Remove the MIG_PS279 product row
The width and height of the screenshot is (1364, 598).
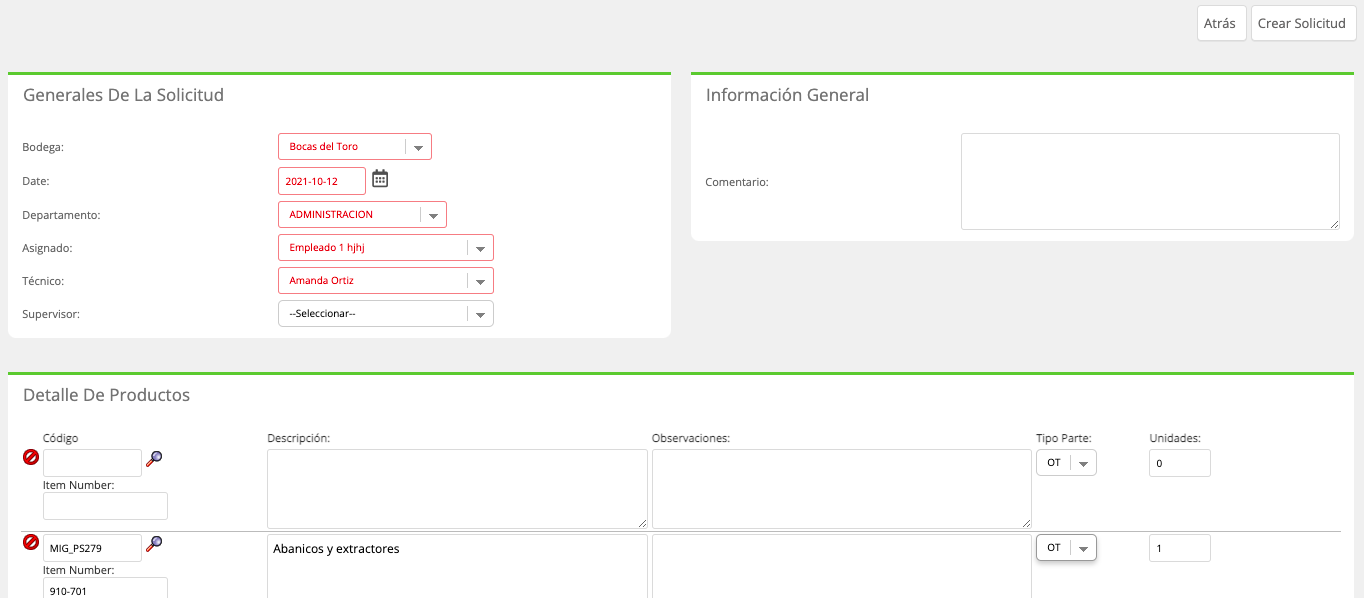(31, 542)
